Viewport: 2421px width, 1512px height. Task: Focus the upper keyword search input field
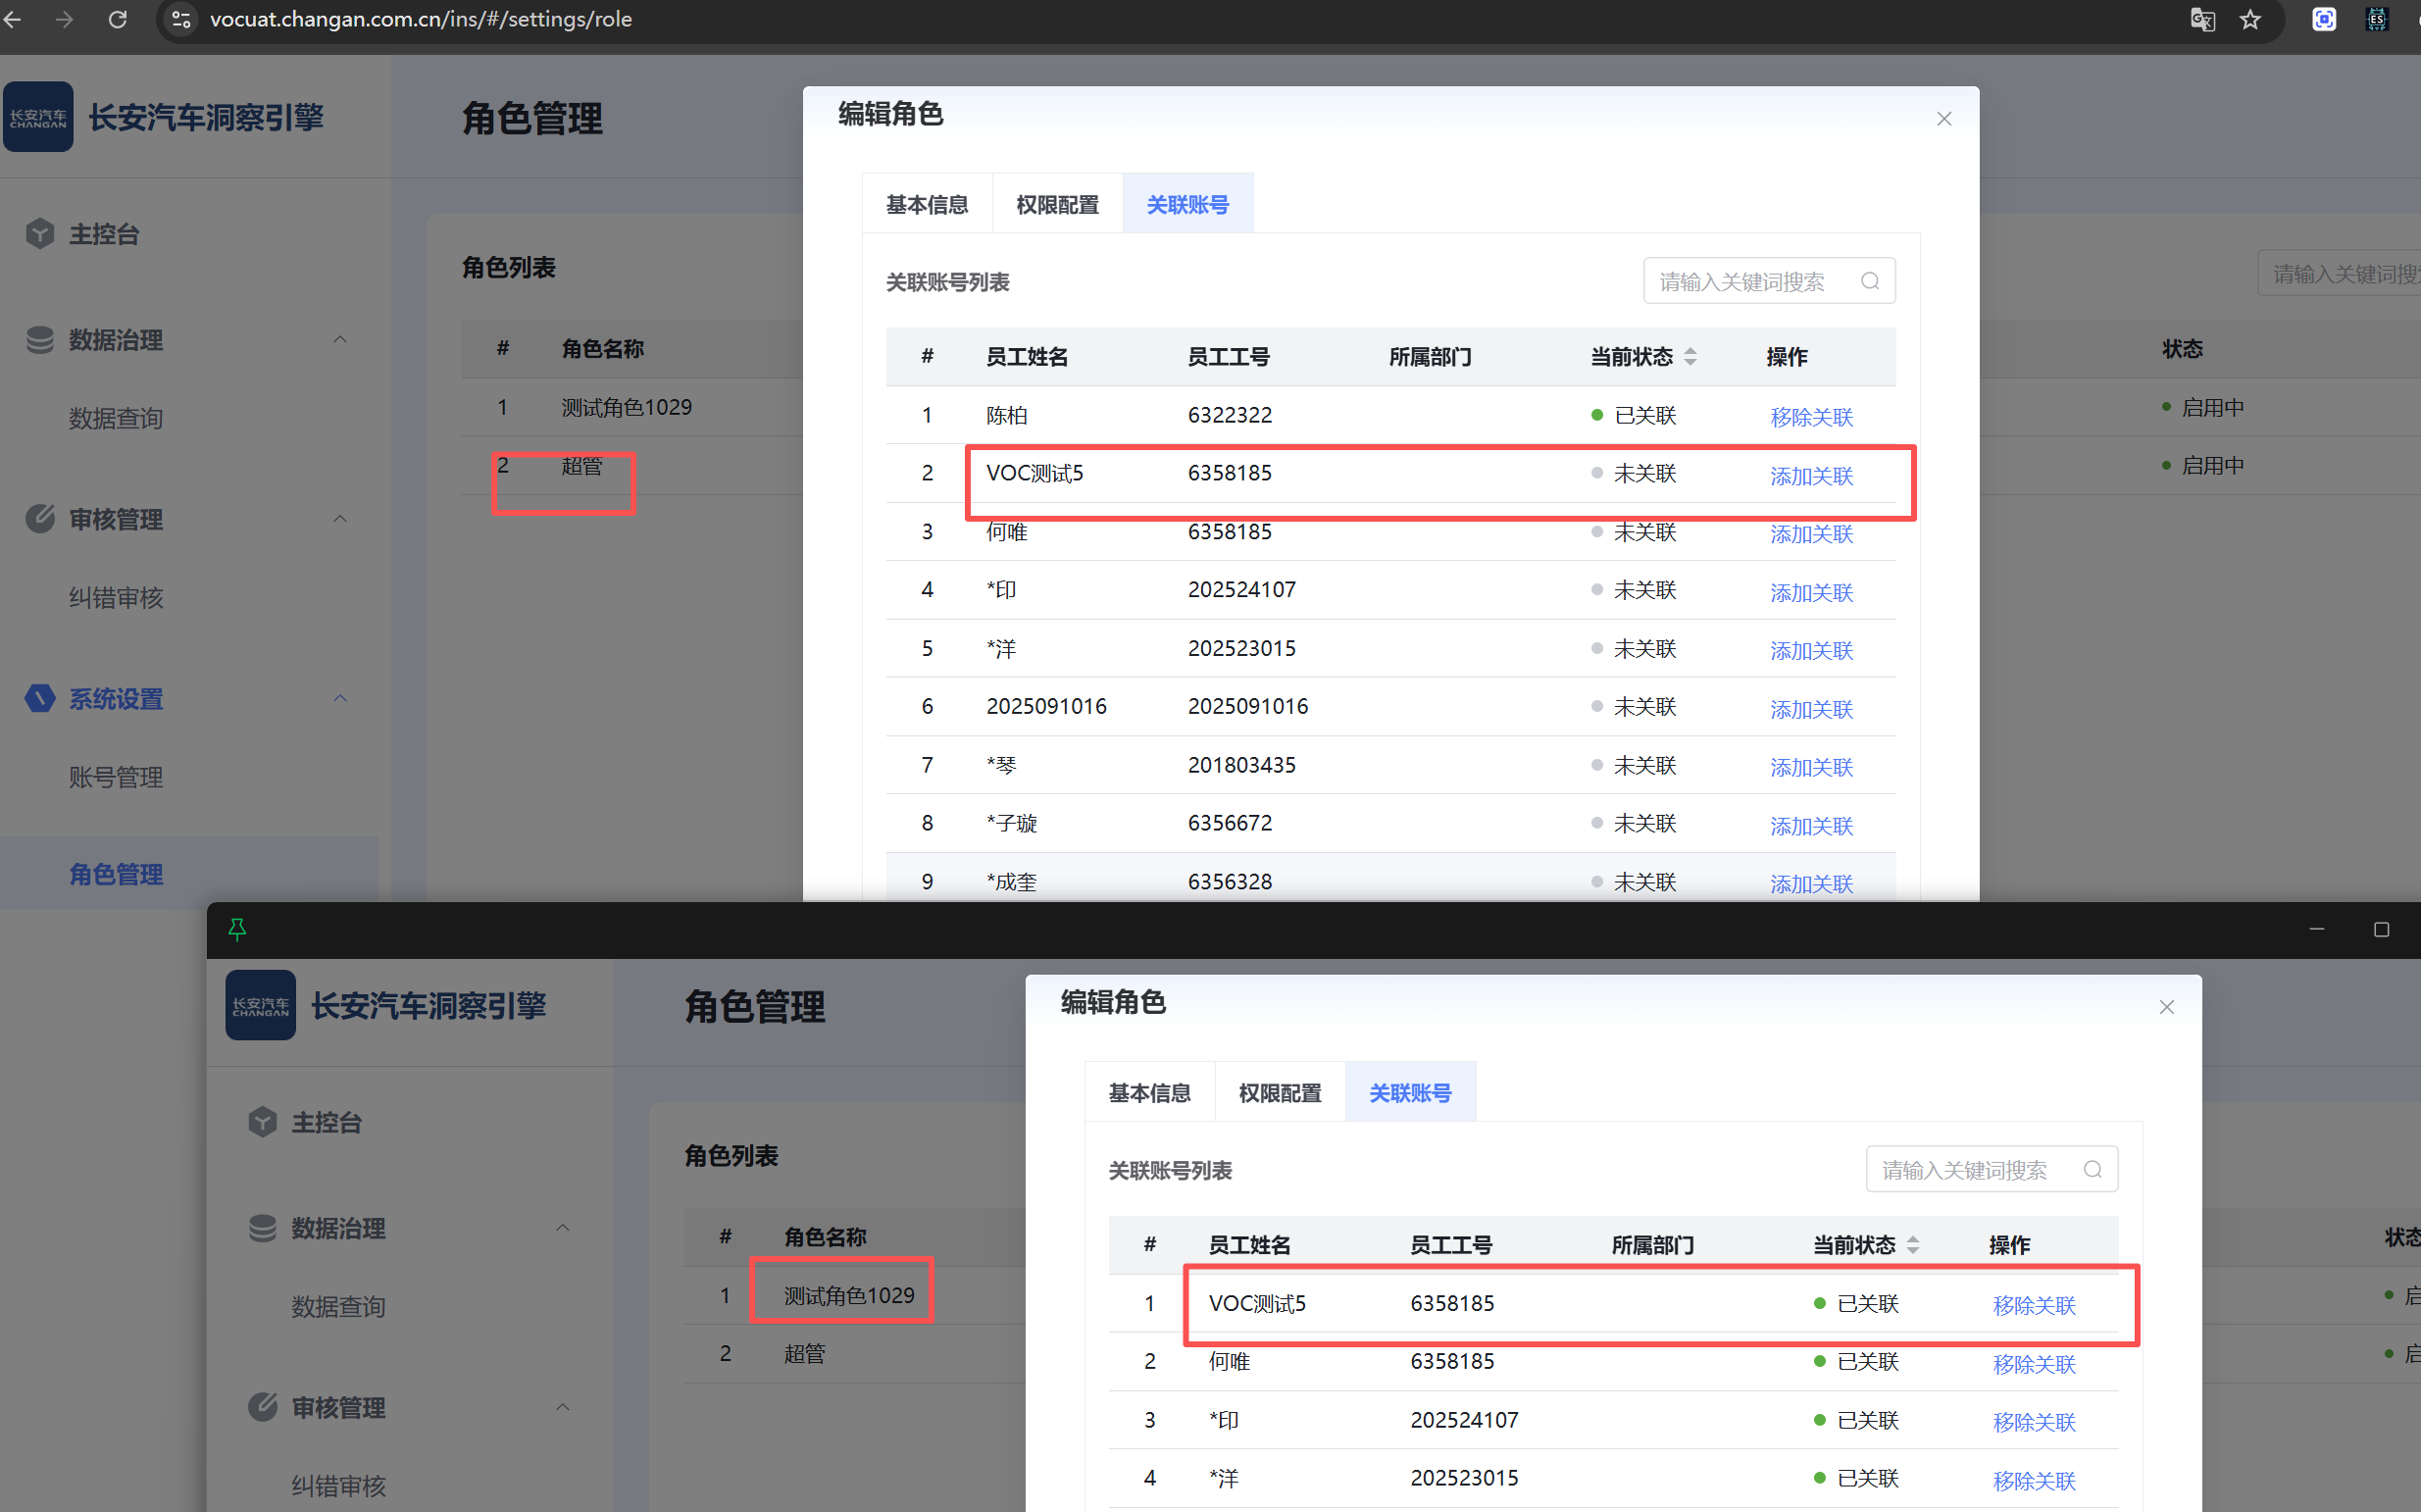1745,282
